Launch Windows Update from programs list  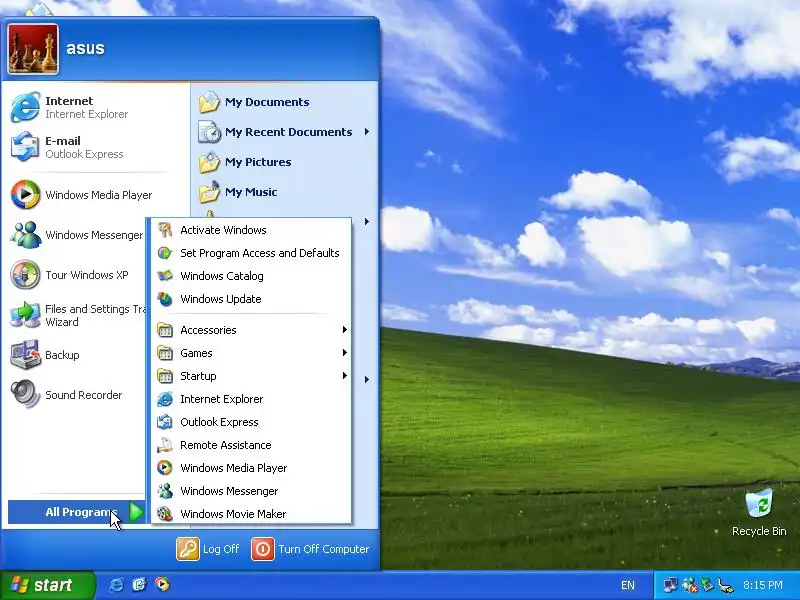pos(251,299)
